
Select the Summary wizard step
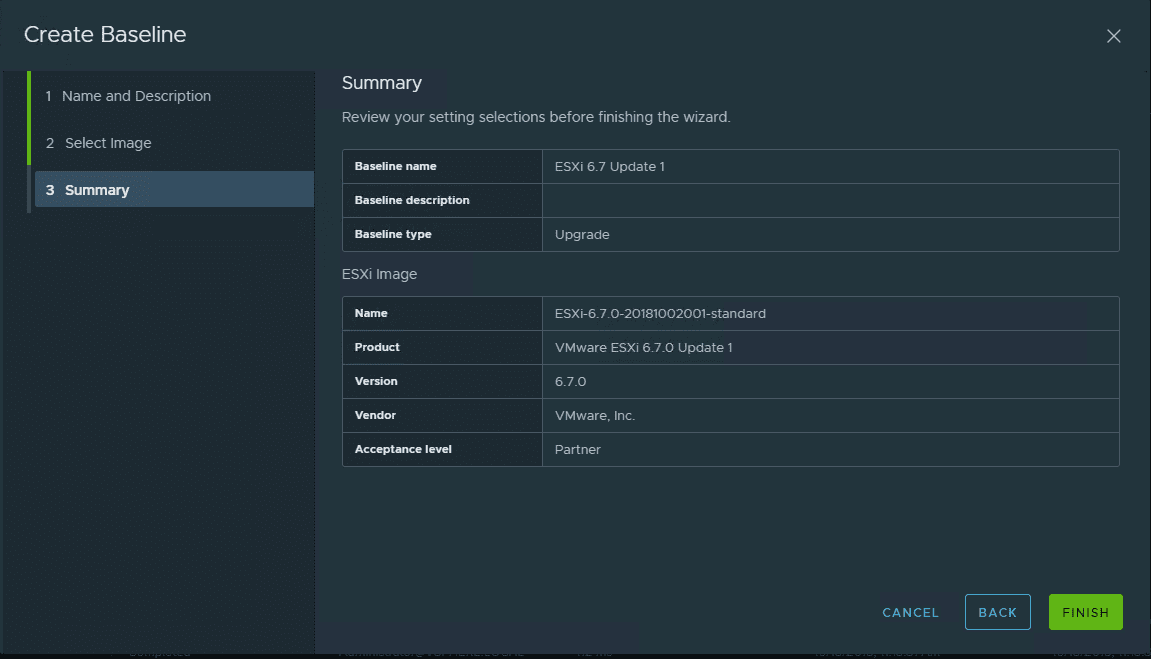point(97,190)
